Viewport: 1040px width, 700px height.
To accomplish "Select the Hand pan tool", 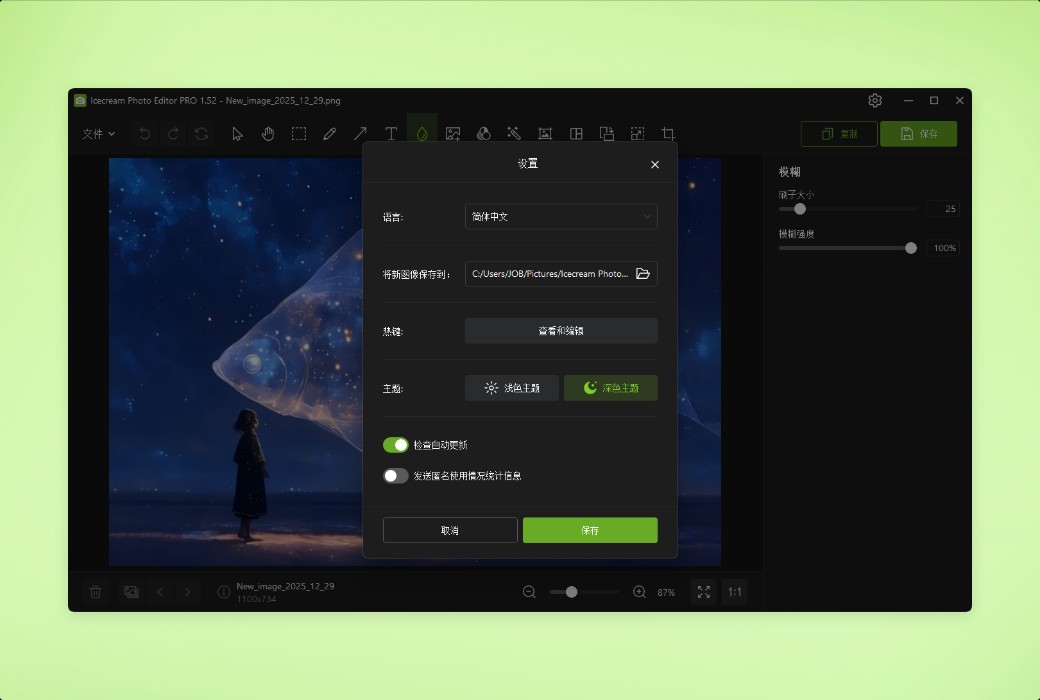I will point(268,133).
